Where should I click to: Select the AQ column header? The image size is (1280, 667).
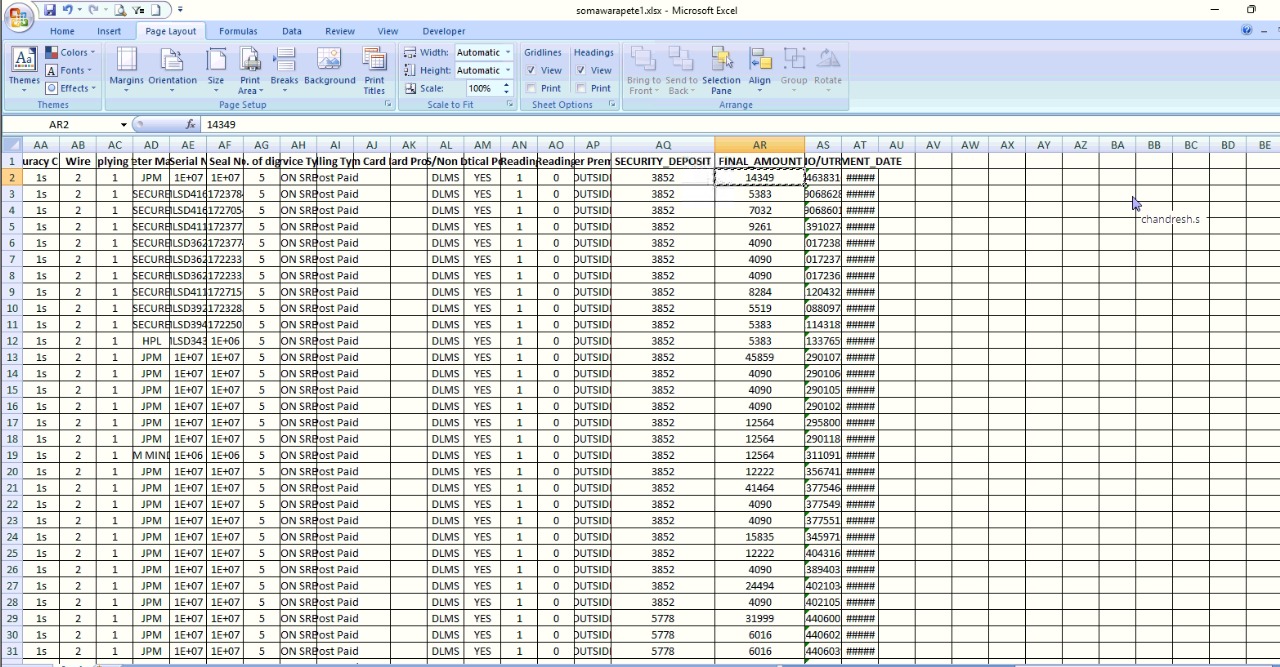(663, 145)
